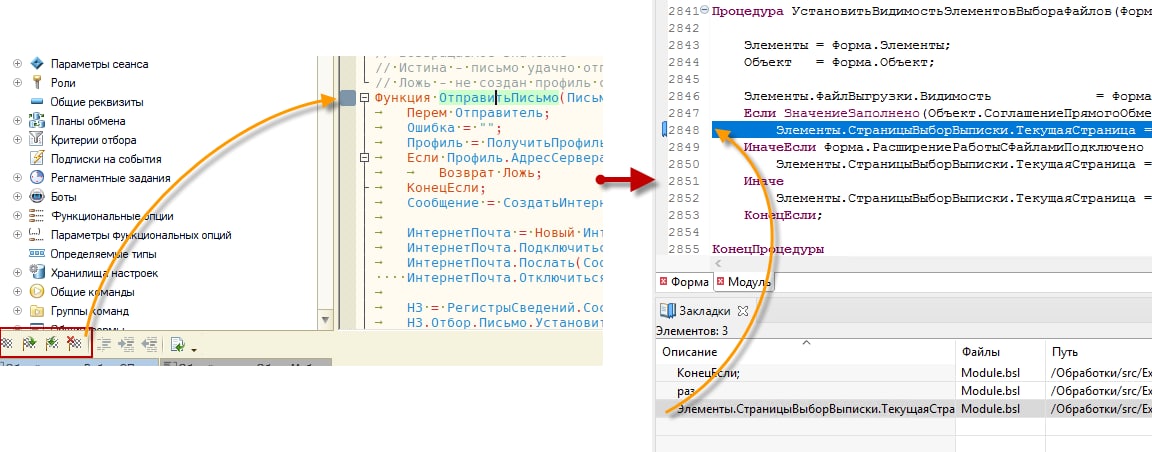Expand the Роли tree node
1152x452 pixels.
18,83
